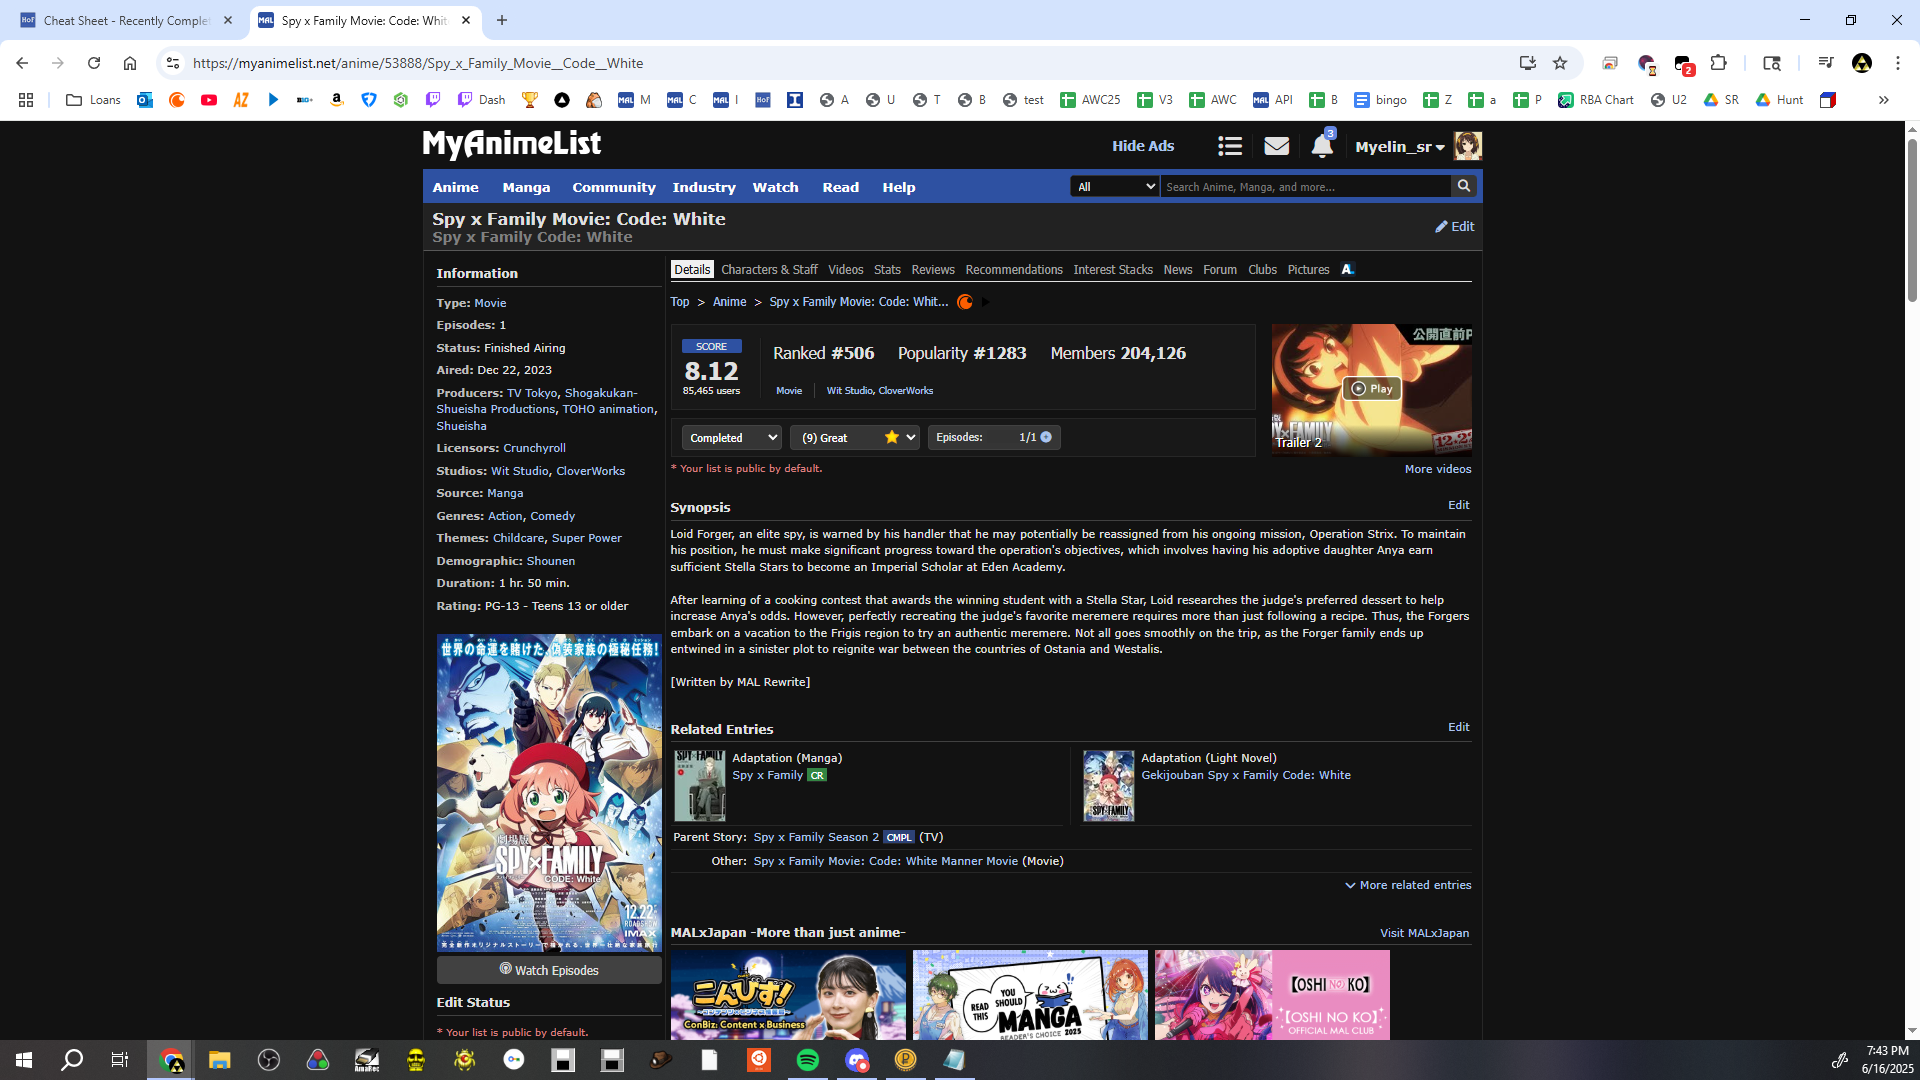The height and width of the screenshot is (1080, 1920).
Task: Open the messages envelope icon
Action: [1276, 146]
